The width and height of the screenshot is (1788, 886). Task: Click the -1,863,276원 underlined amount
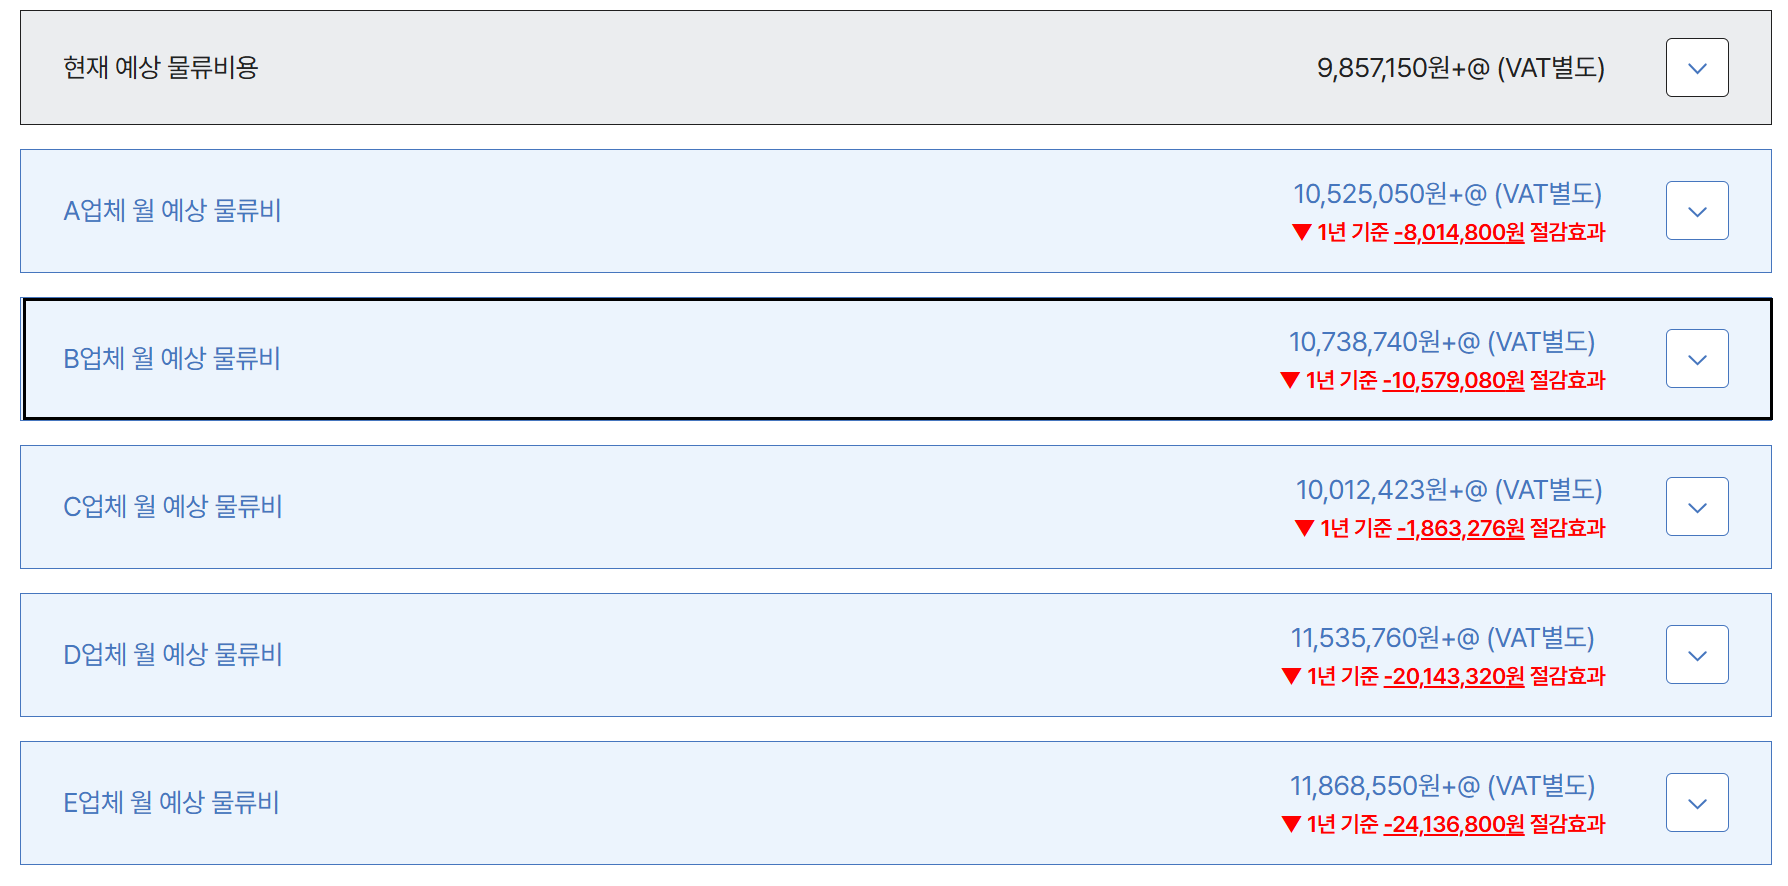pos(1460,529)
